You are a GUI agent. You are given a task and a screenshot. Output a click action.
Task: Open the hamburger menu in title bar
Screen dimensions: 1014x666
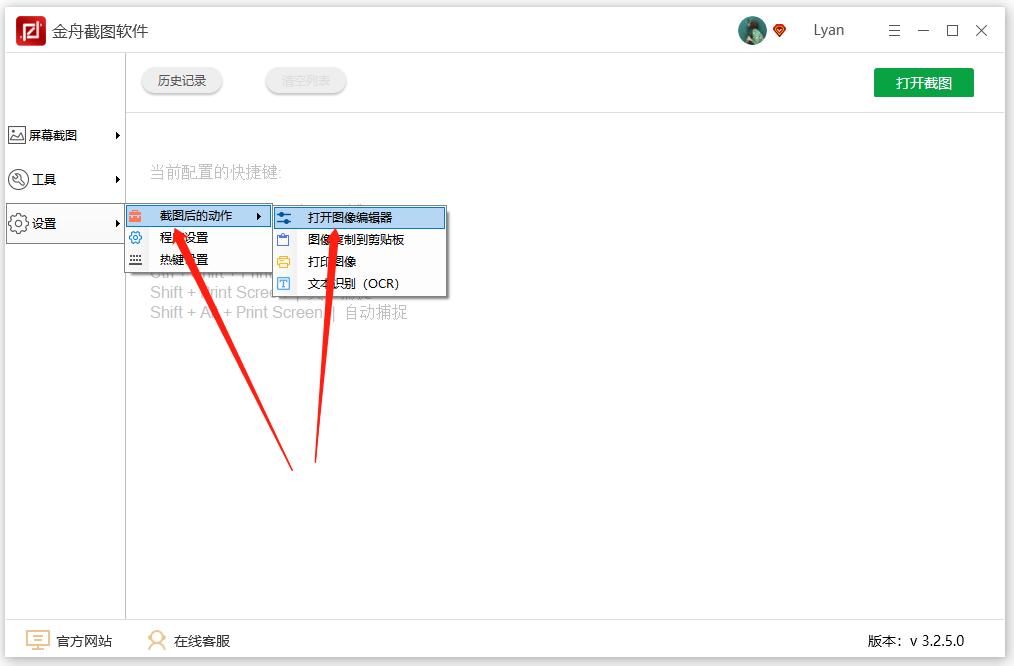pyautogui.click(x=894, y=30)
